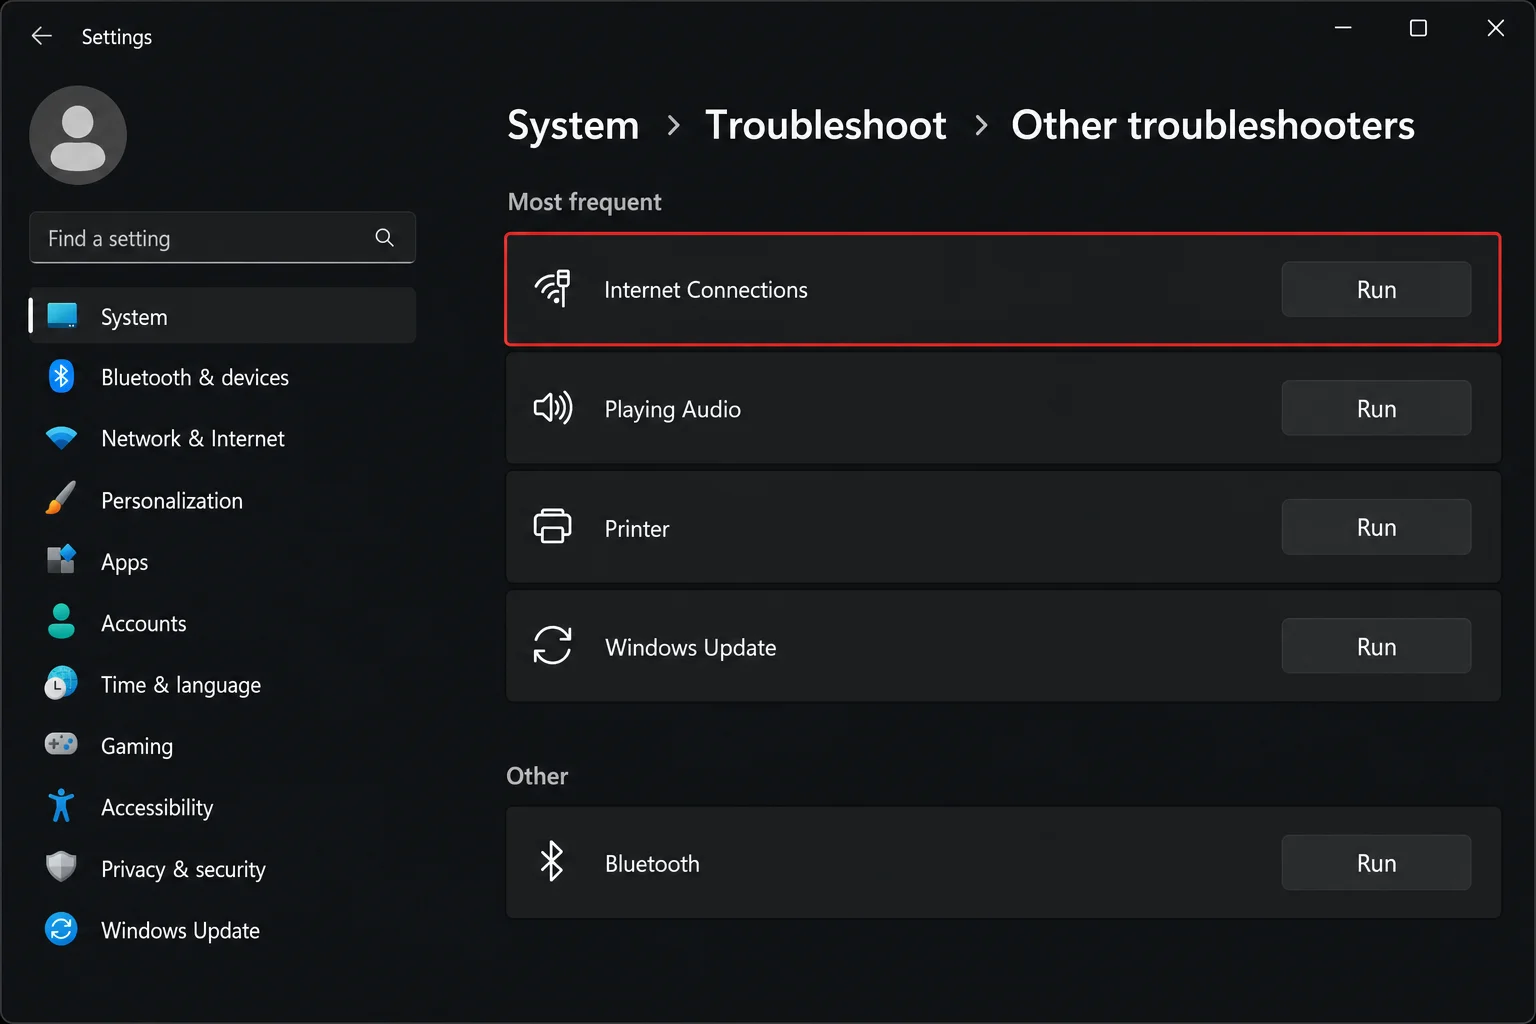Click the Internet Connections label
This screenshot has width=1536, height=1024.
tap(706, 289)
